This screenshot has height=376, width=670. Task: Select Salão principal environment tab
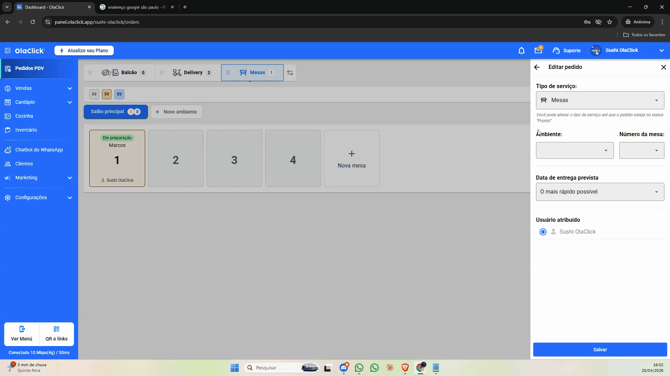pyautogui.click(x=116, y=112)
